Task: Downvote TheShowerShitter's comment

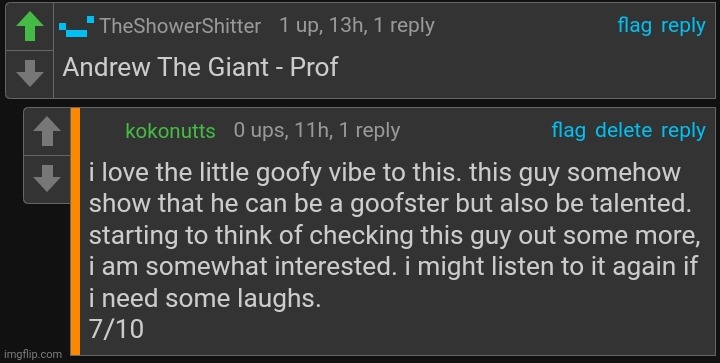Action: (x=30, y=74)
